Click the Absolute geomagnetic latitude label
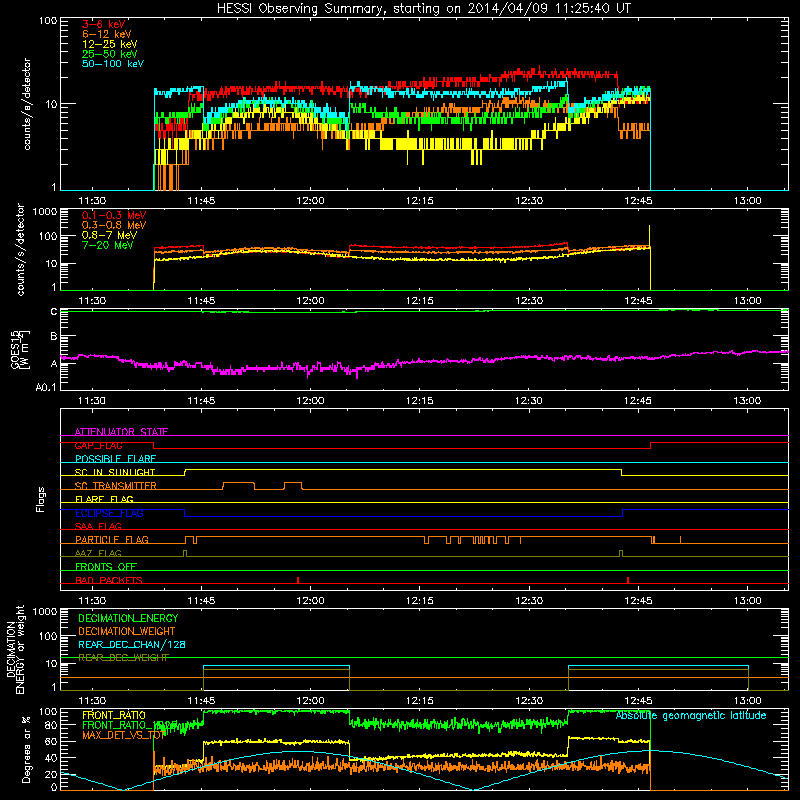This screenshot has height=800, width=800. coord(691,715)
